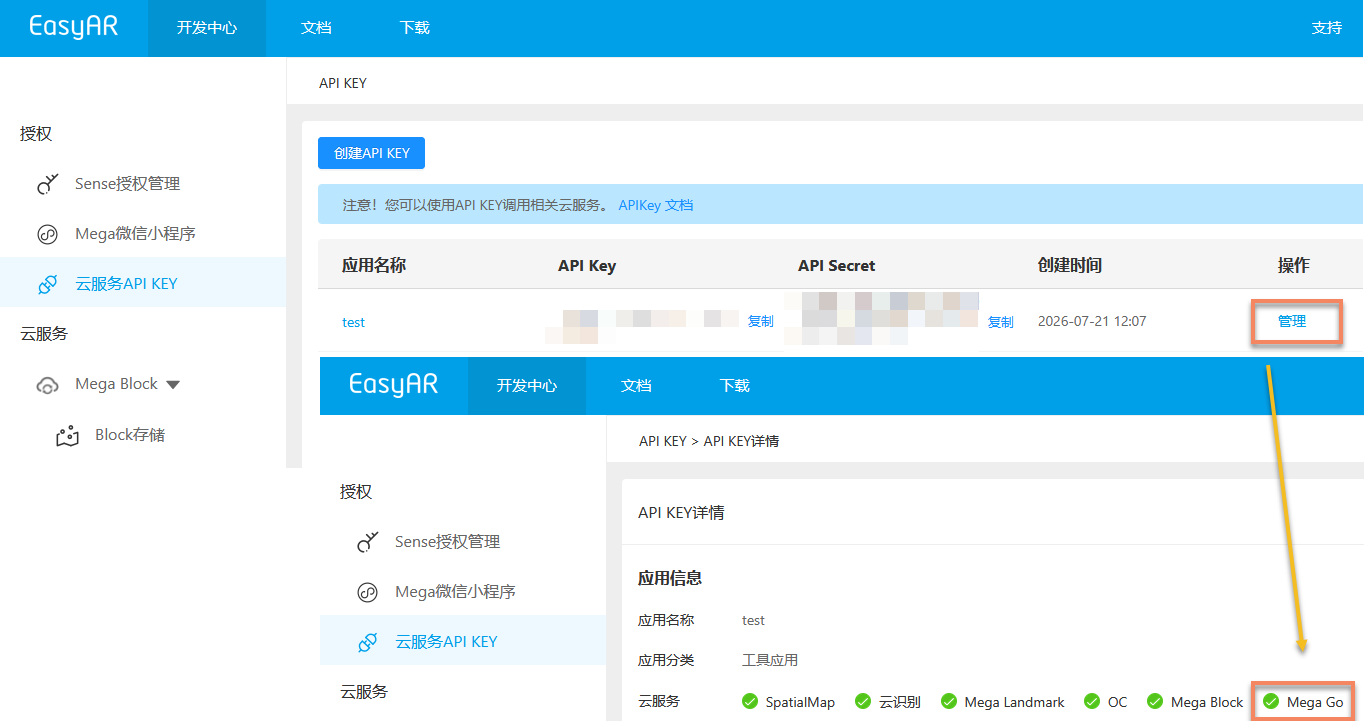Image resolution: width=1364 pixels, height=721 pixels.
Task: Click the green check icon beside 云识别
Action: 864,702
